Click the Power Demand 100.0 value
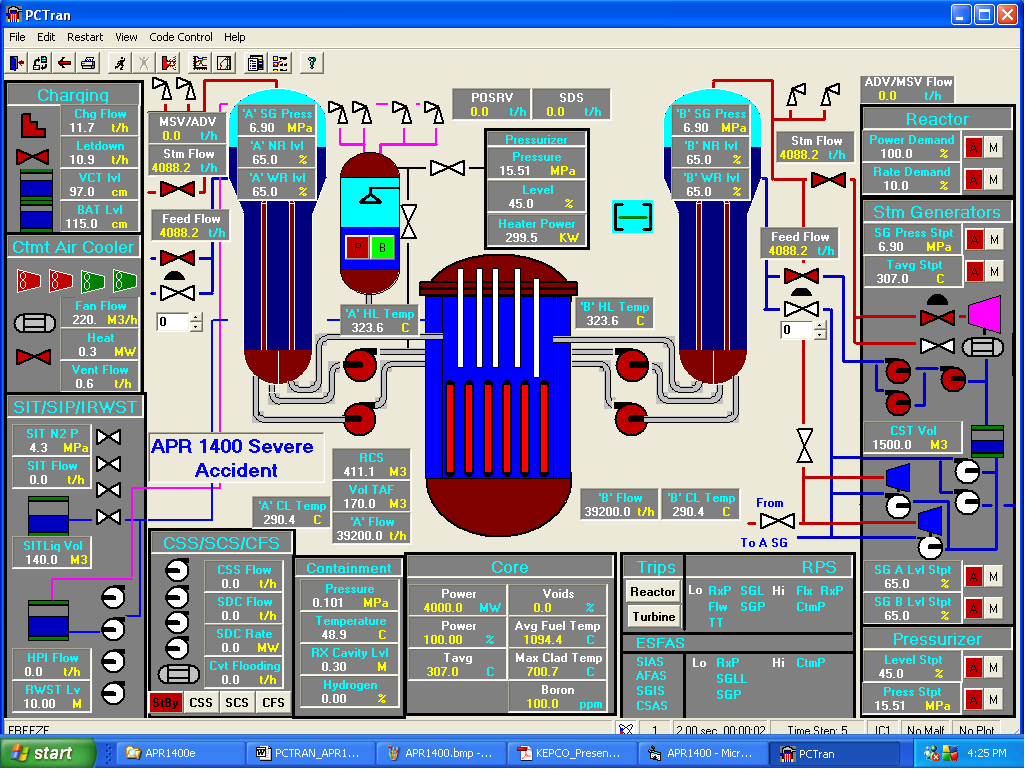Screen dimensions: 1032x771 (896, 153)
